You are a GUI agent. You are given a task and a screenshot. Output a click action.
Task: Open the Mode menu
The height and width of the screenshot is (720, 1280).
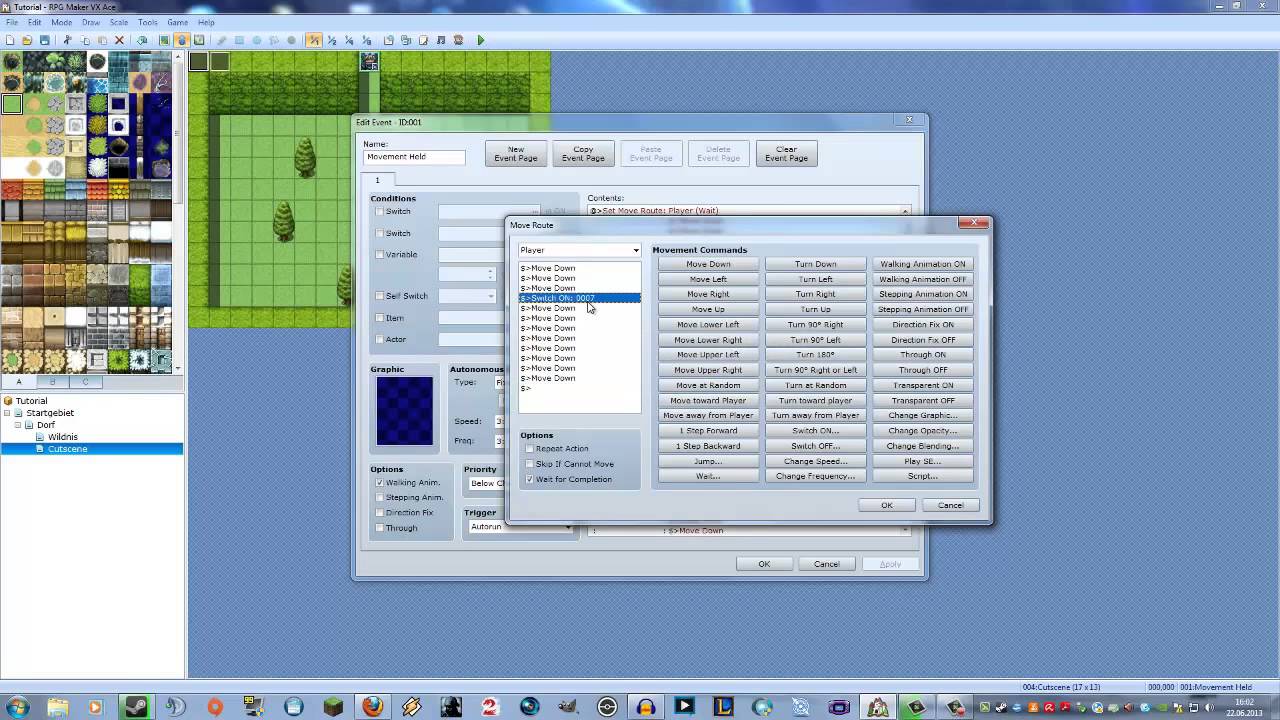click(x=62, y=22)
